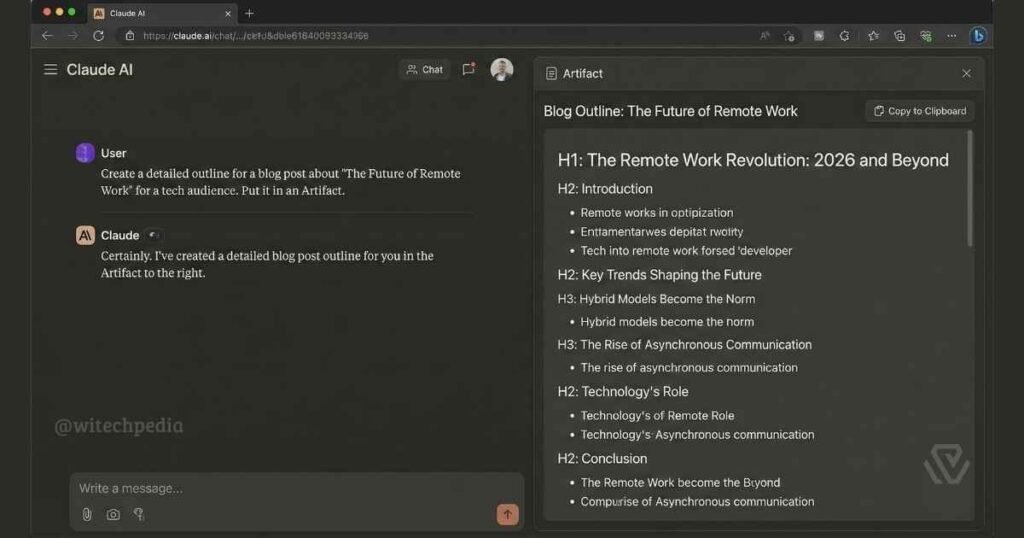Click artifact title Blog Outline: The Future of Remote Work
The width and height of the screenshot is (1024, 538).
670,111
